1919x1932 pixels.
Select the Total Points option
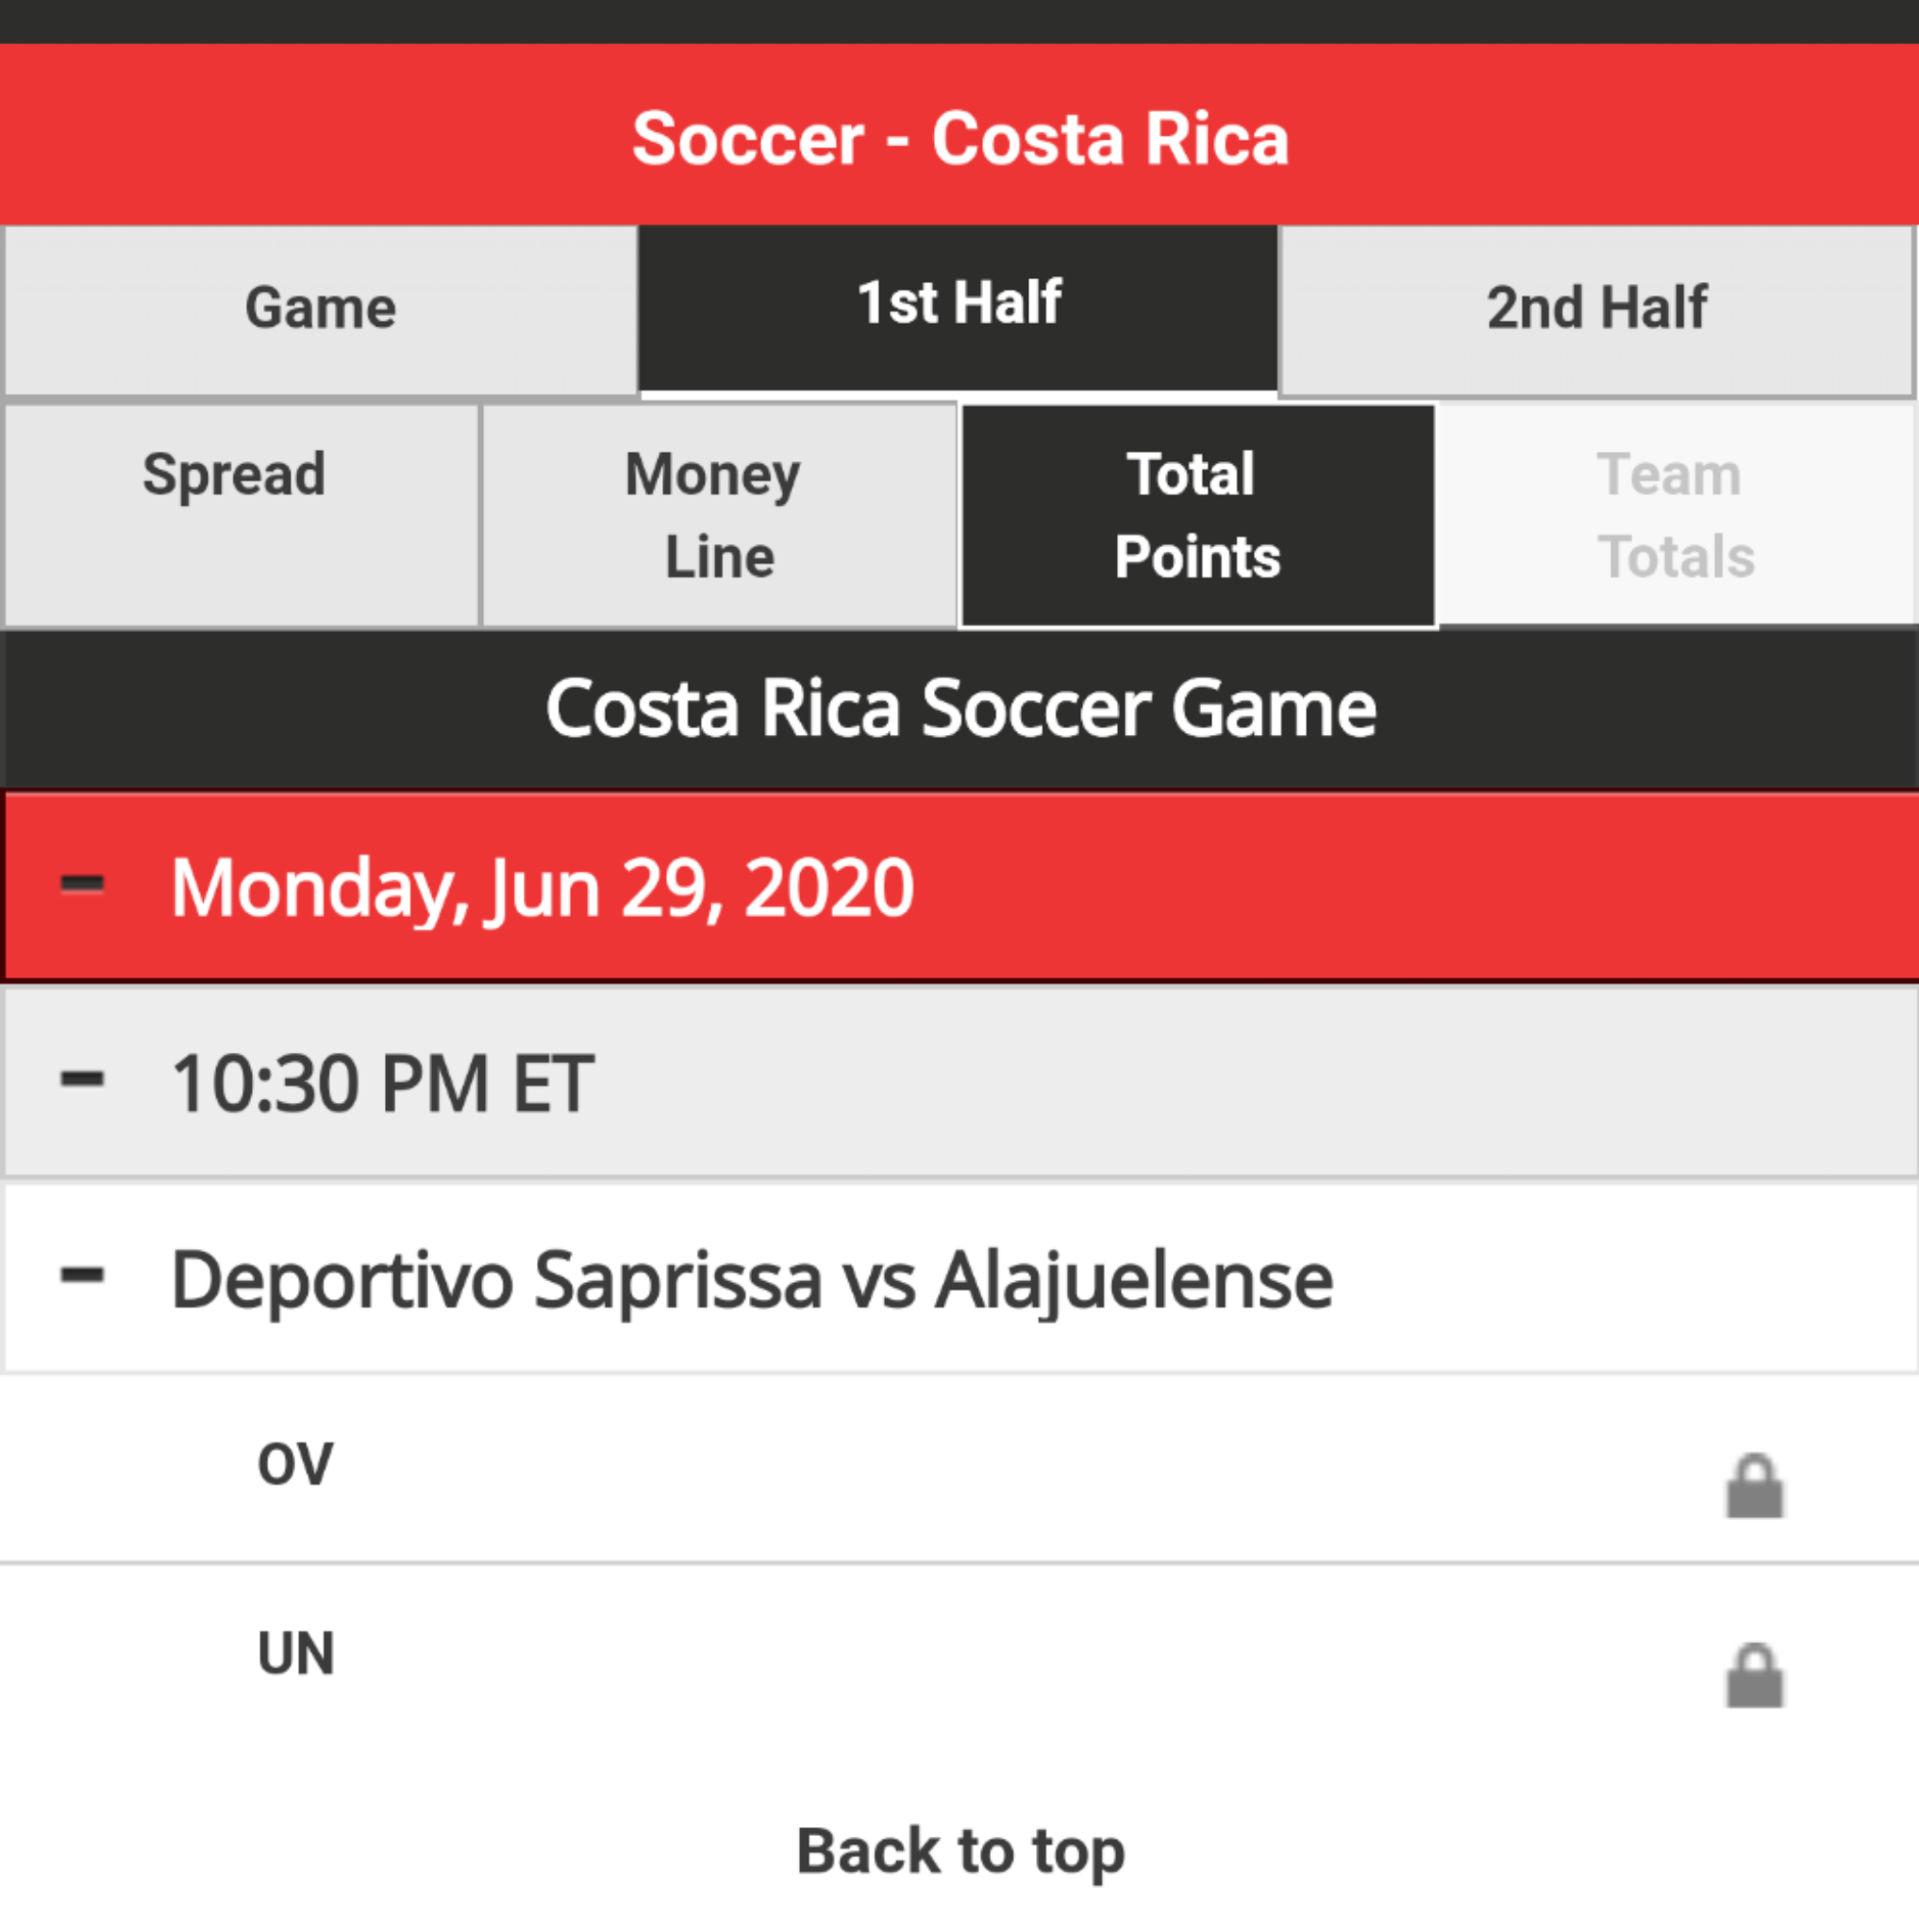[x=1198, y=516]
